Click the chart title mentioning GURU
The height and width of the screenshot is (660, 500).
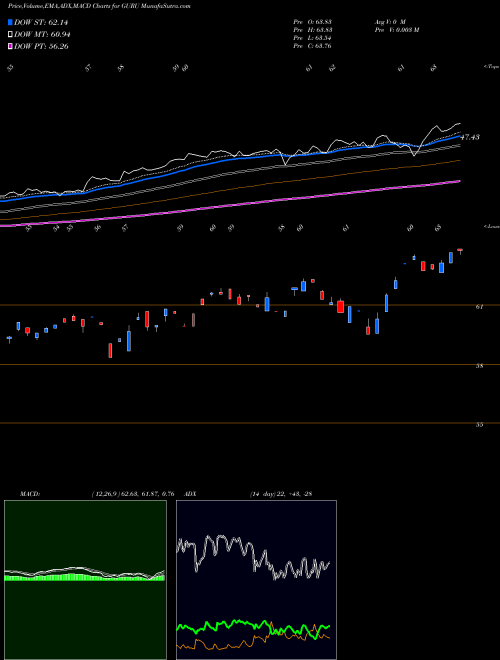click(99, 6)
